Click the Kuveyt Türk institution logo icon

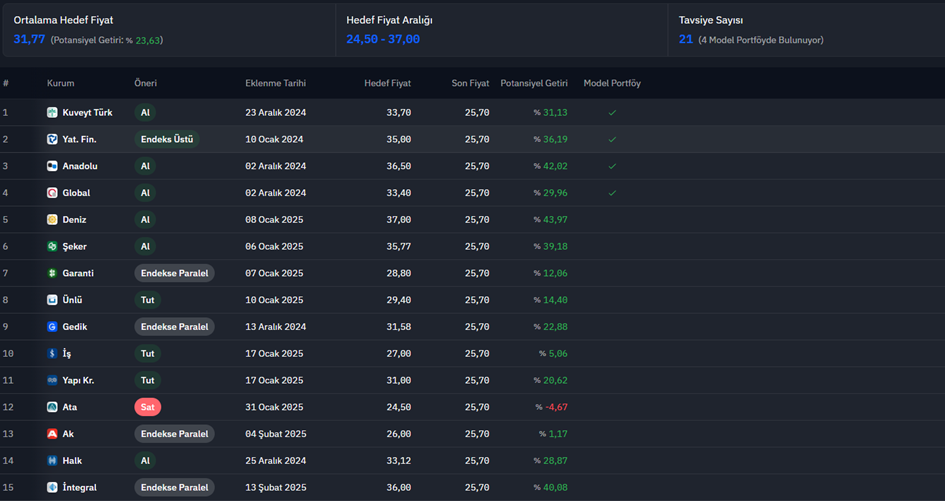click(52, 113)
